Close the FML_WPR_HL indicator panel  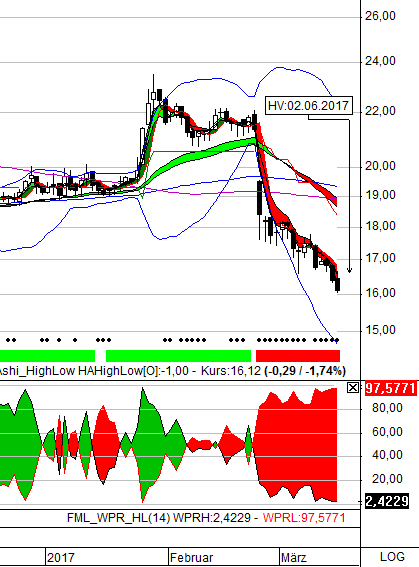click(352, 388)
